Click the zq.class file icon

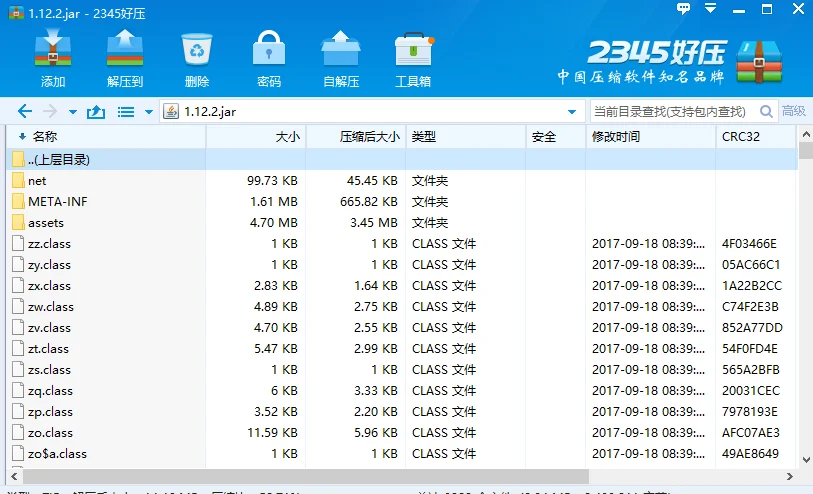tap(18, 390)
